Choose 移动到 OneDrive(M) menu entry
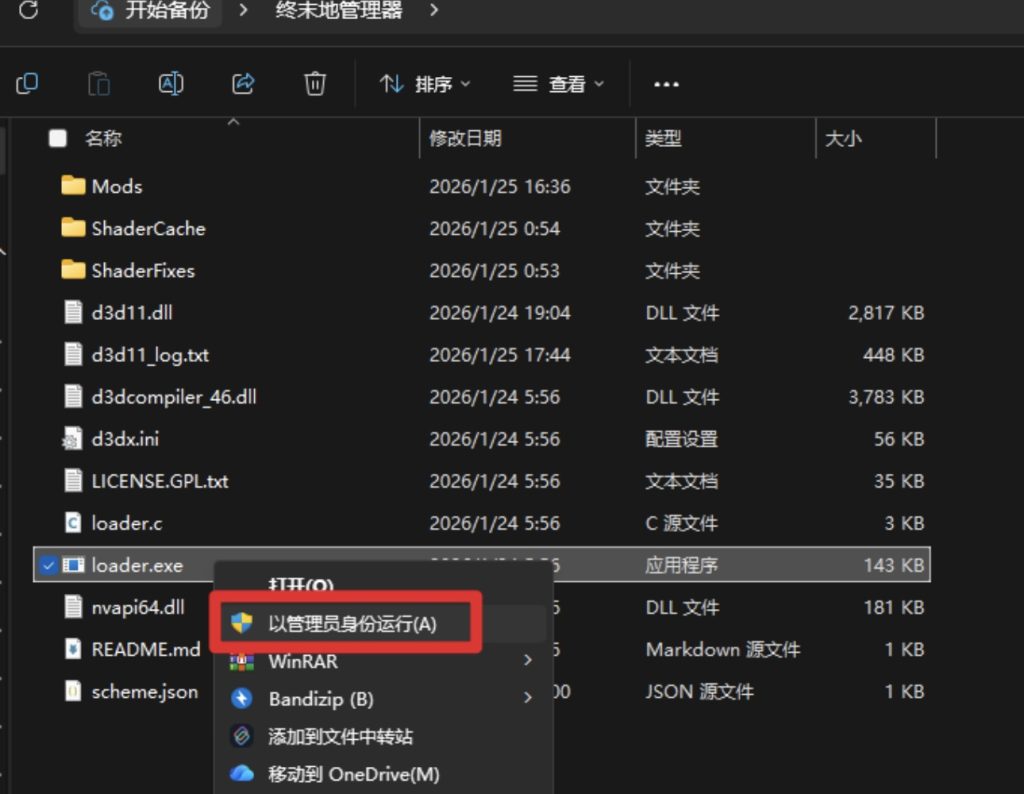Viewport: 1024px width, 794px height. coord(353,774)
